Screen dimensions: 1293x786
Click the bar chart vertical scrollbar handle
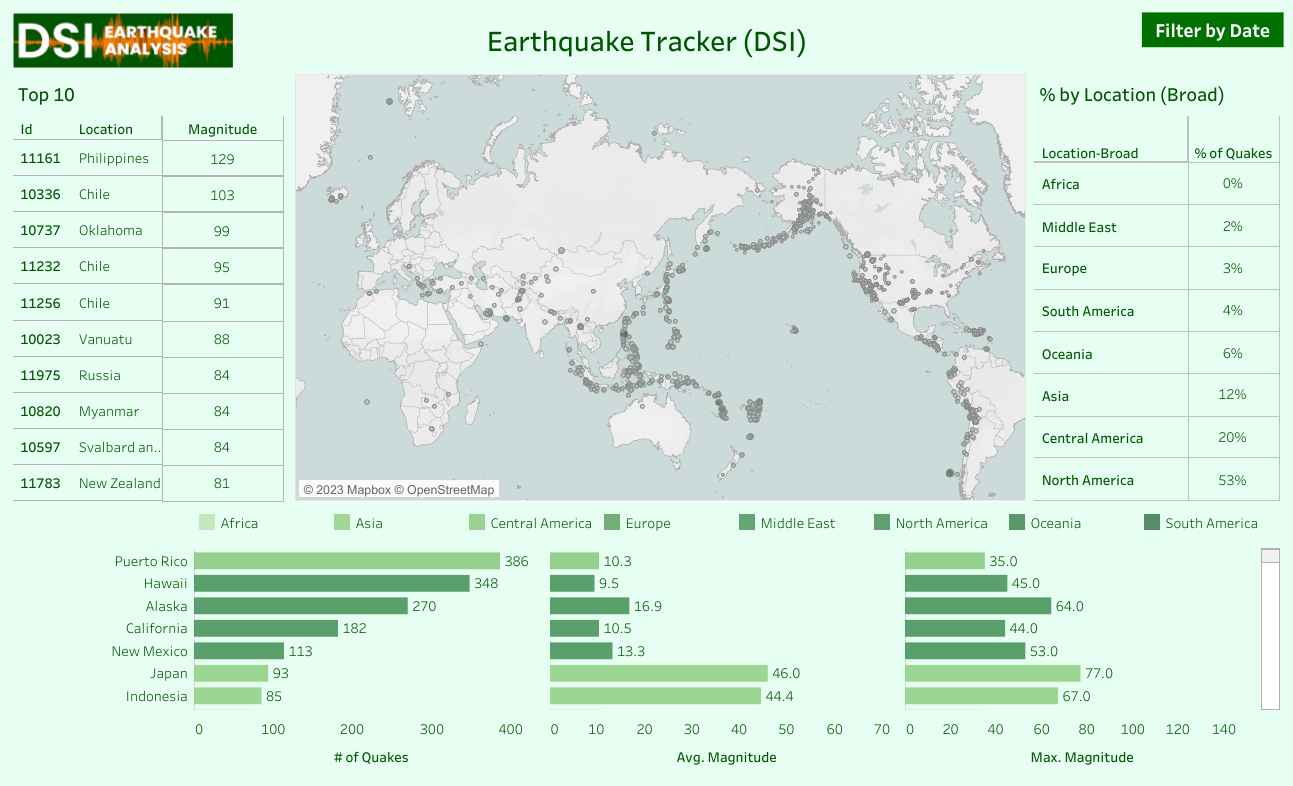pos(1271,556)
